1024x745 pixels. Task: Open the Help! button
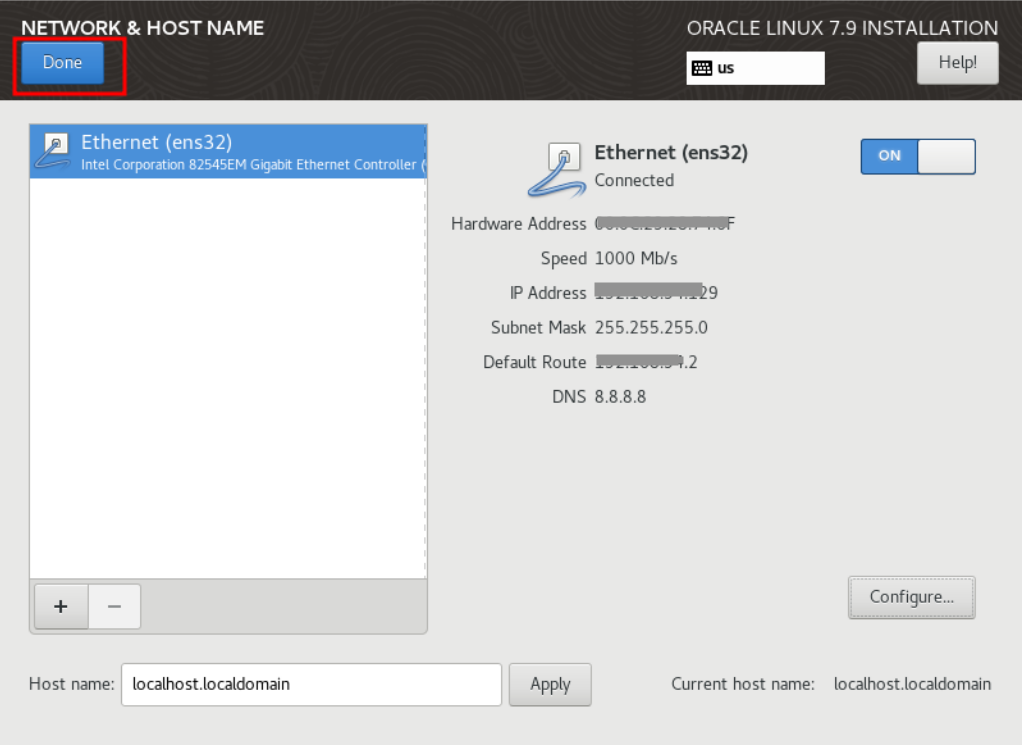(957, 63)
